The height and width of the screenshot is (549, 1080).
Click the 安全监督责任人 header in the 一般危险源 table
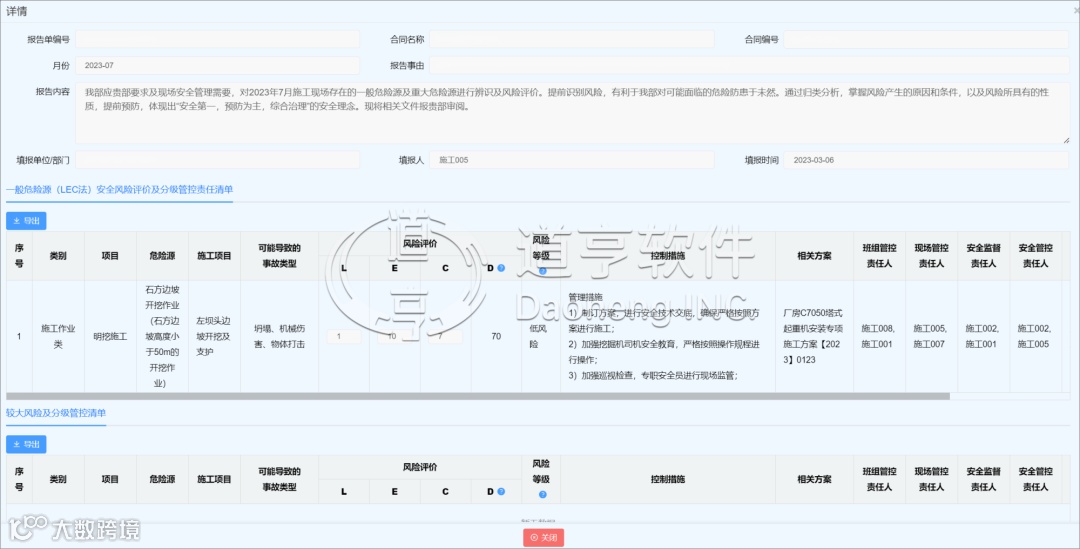[984, 256]
